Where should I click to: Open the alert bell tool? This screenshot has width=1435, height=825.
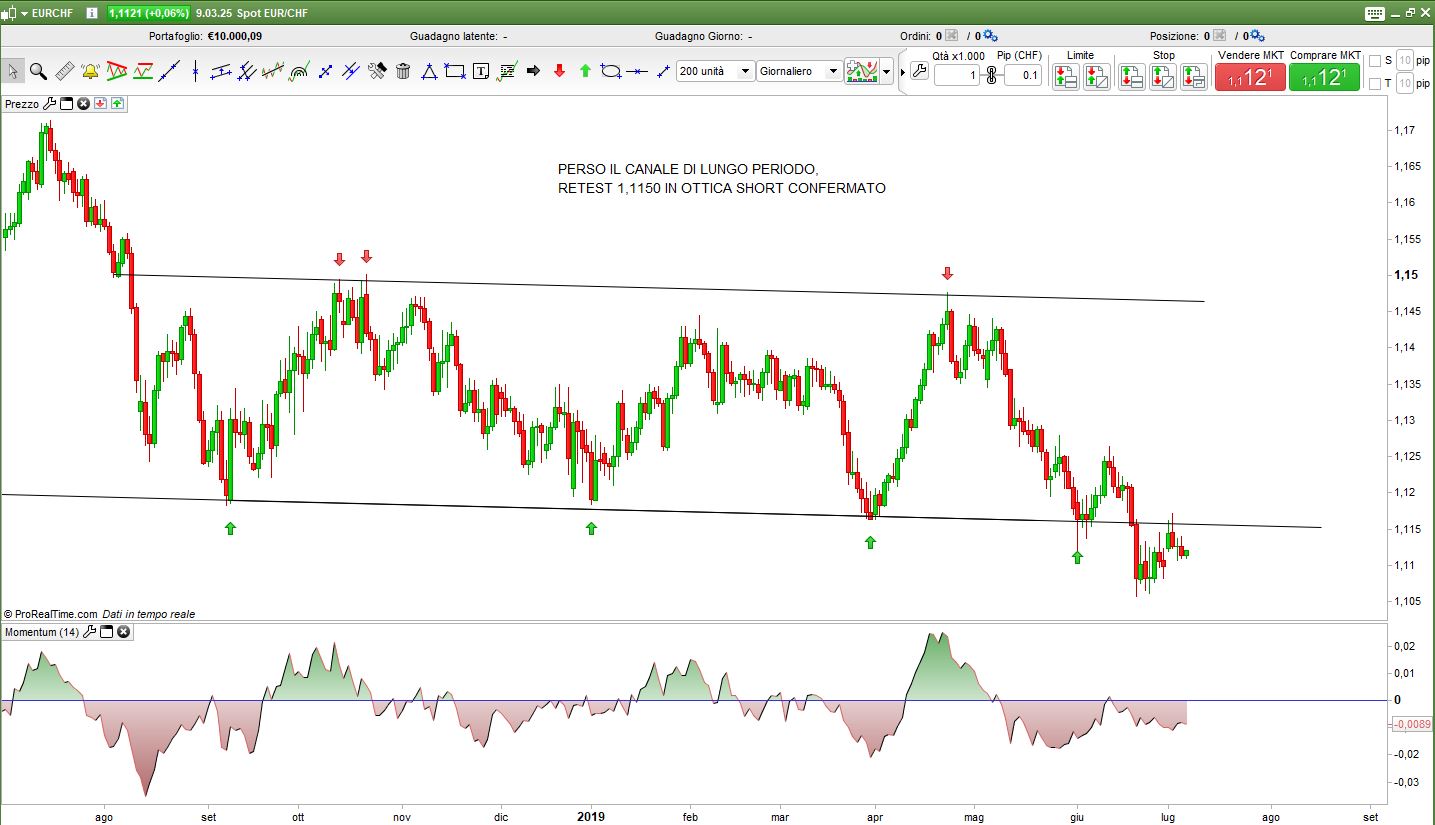(x=90, y=71)
